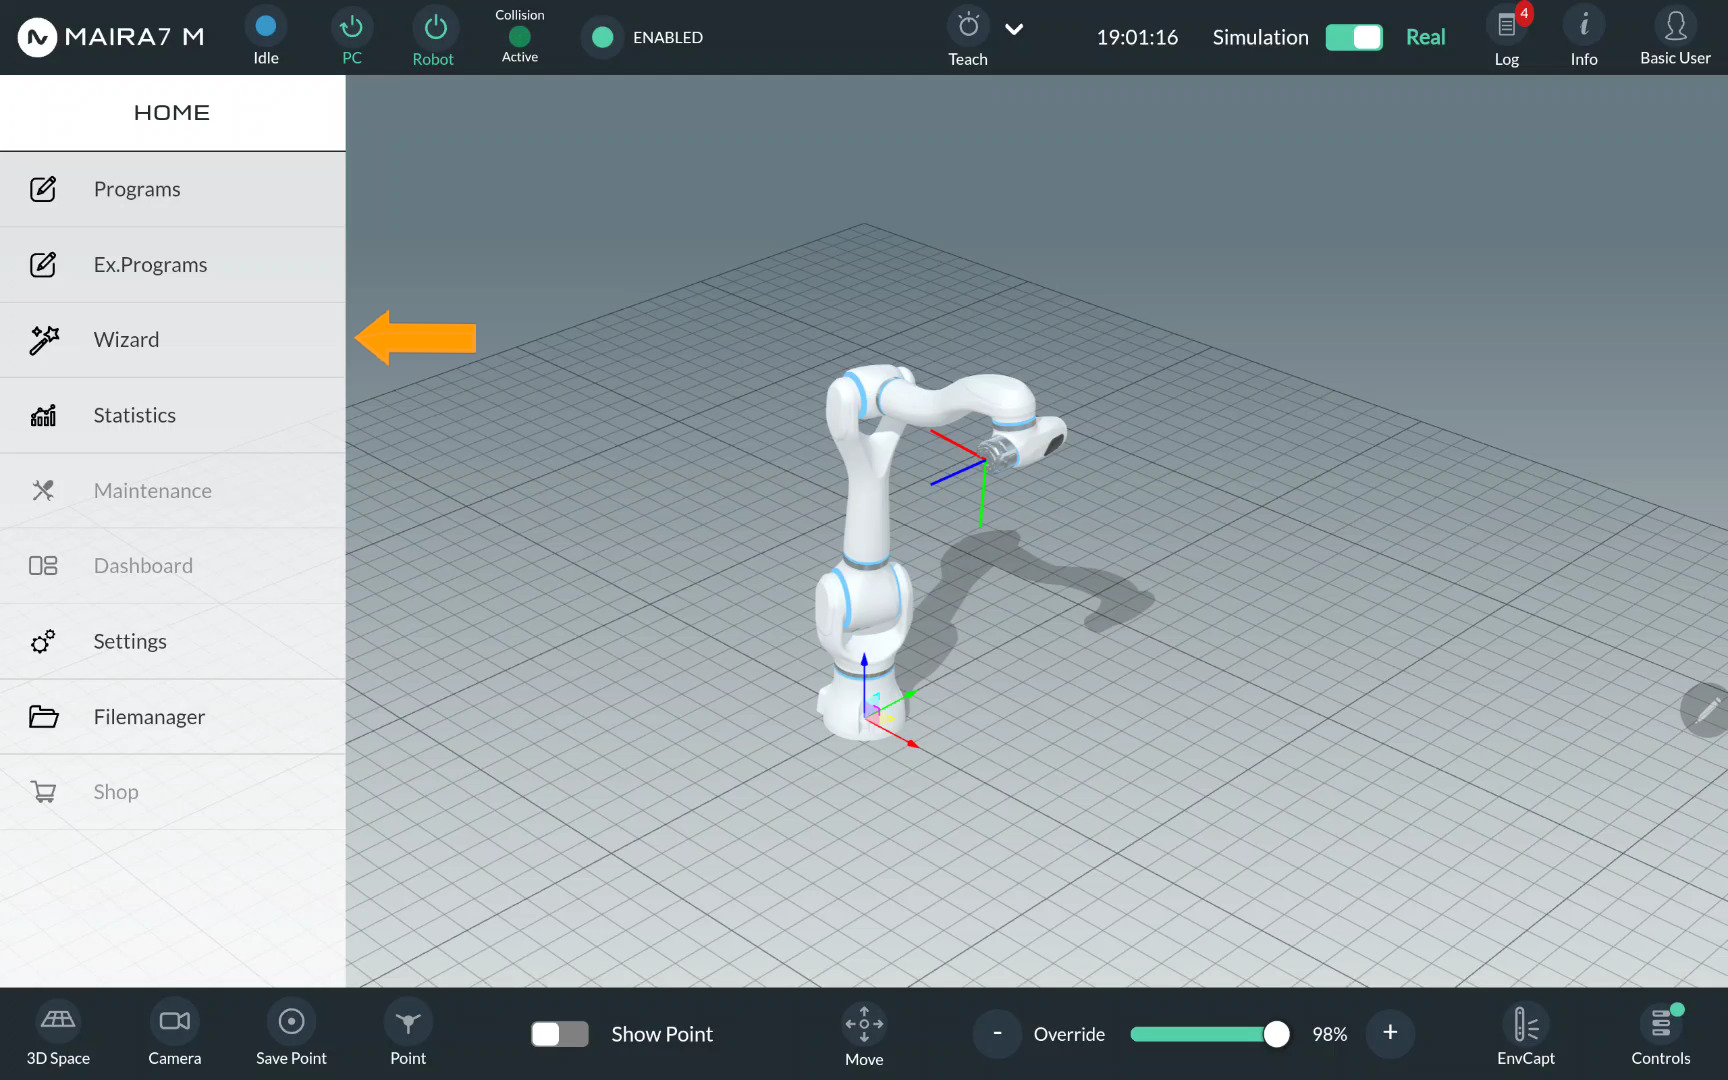Click the Override slider handle
This screenshot has height=1080, width=1728.
[1276, 1034]
